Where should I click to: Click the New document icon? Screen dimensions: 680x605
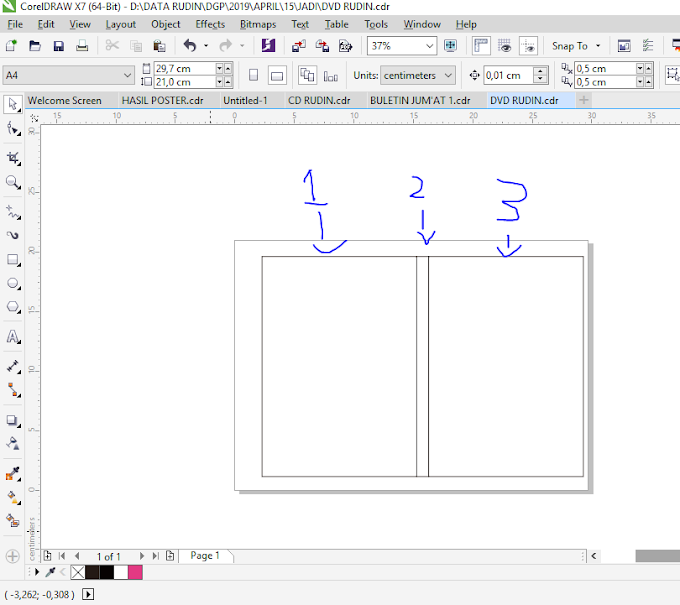pyautogui.click(x=11, y=46)
